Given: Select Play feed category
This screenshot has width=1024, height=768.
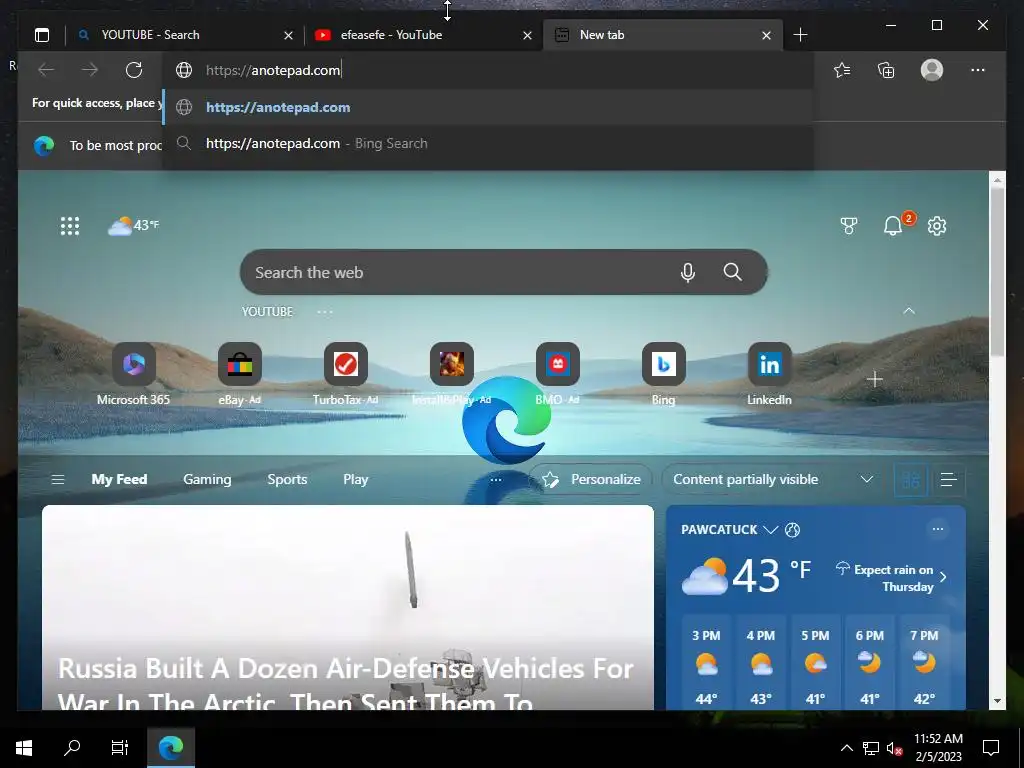Looking at the screenshot, I should pyautogui.click(x=355, y=479).
